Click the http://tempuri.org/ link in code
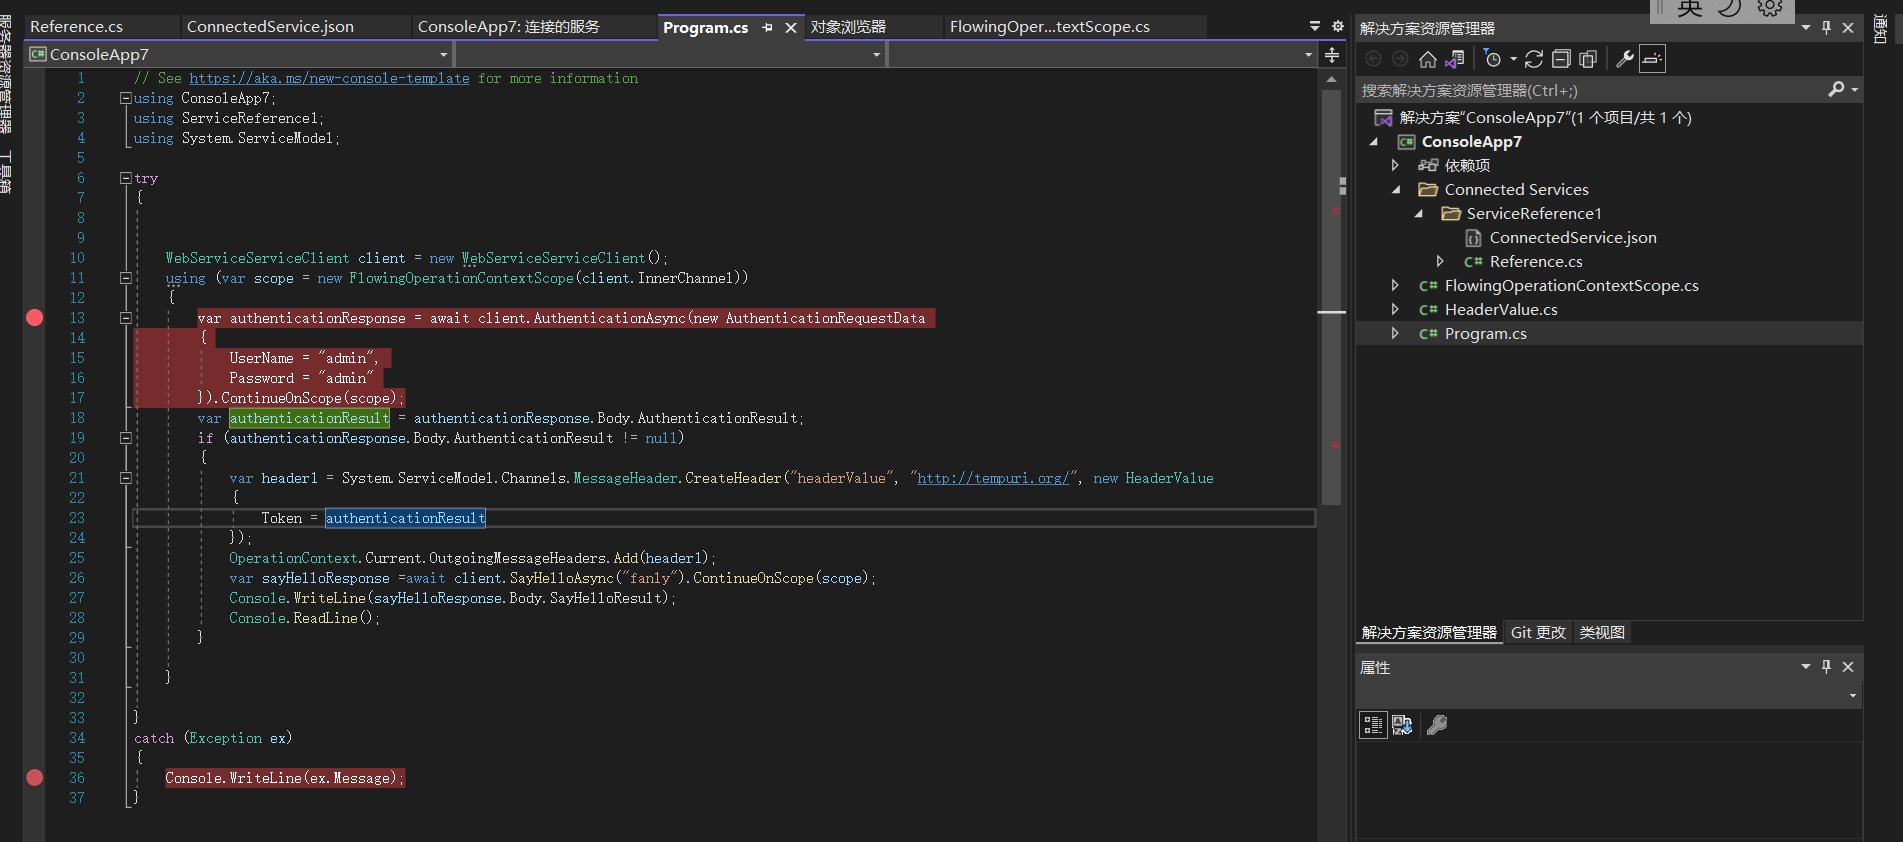 [x=994, y=478]
